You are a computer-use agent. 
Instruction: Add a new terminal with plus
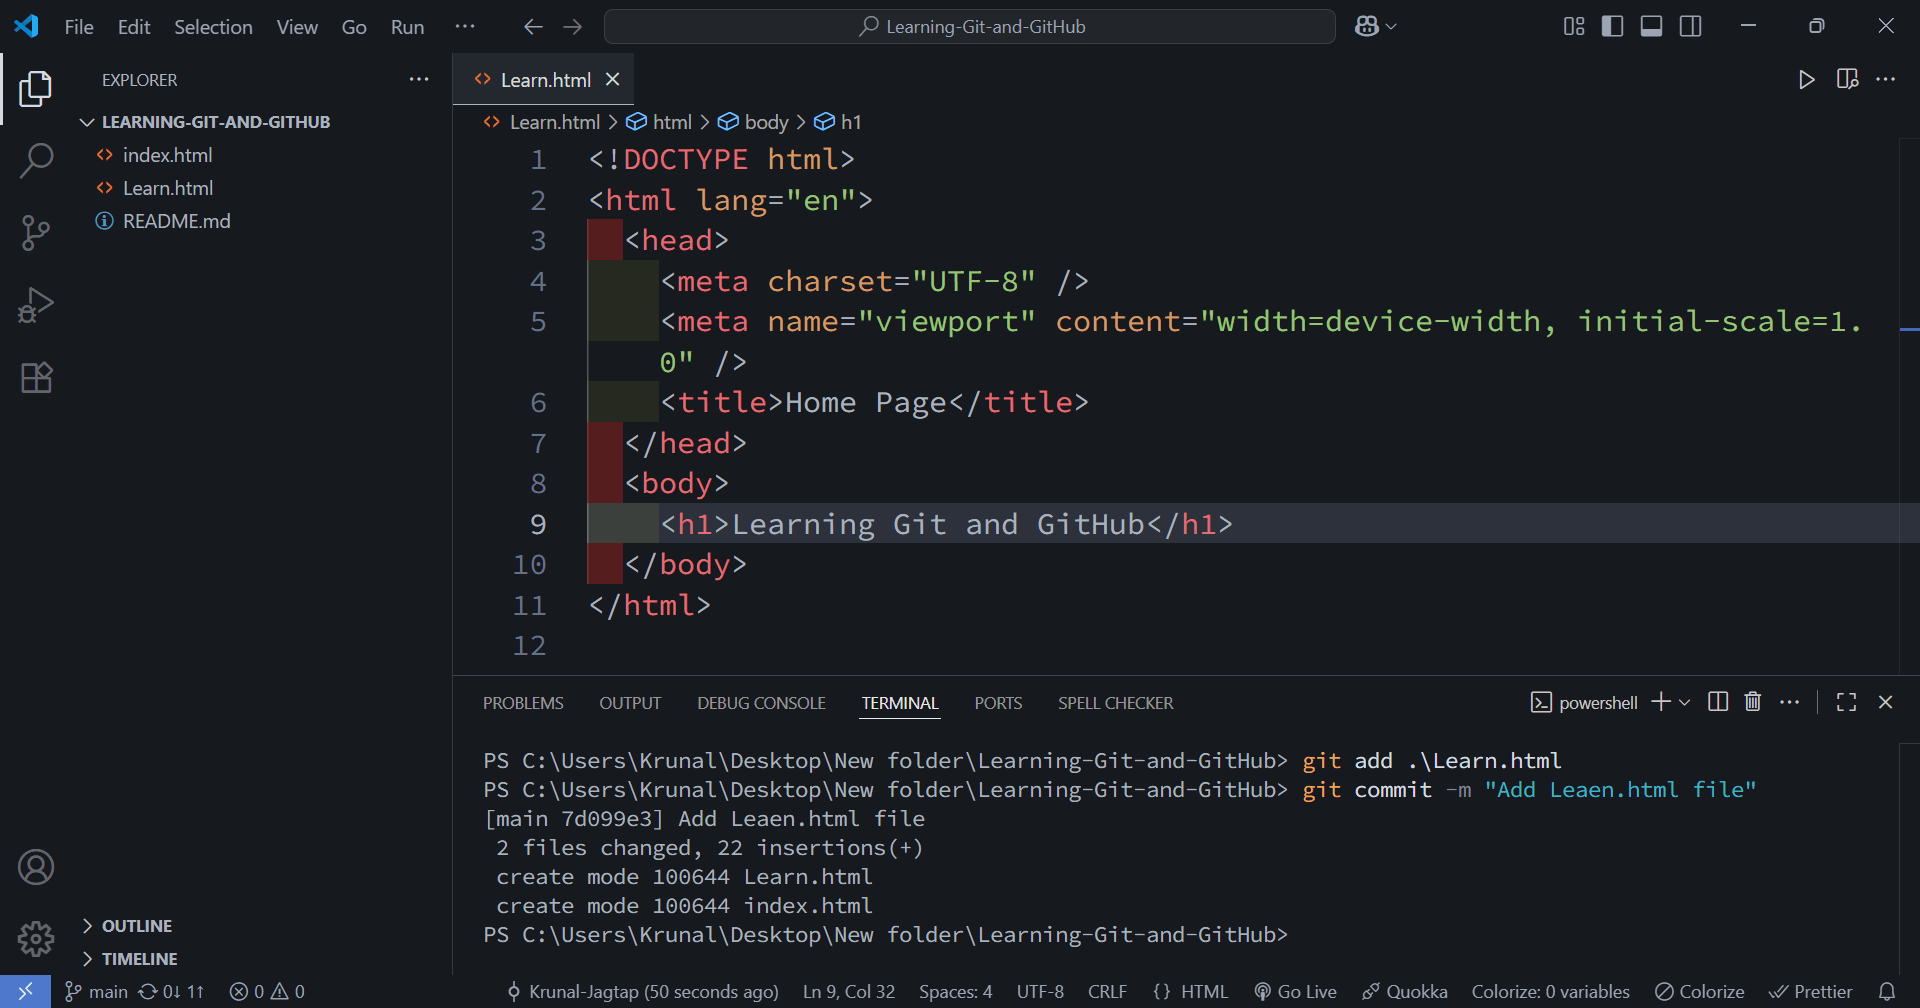coord(1661,702)
